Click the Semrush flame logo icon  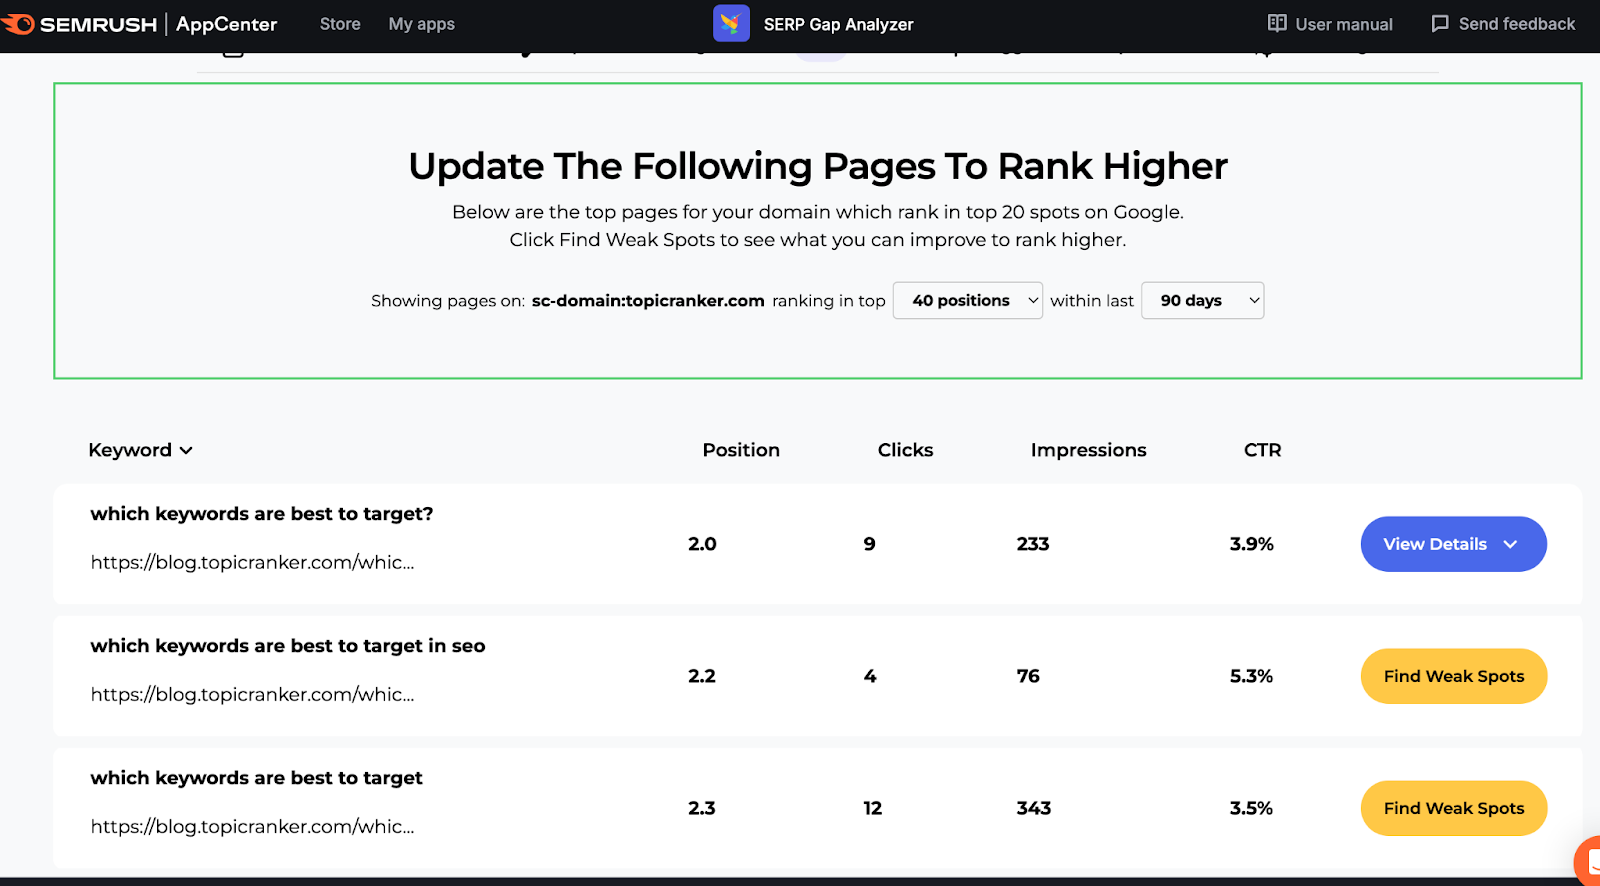(17, 24)
